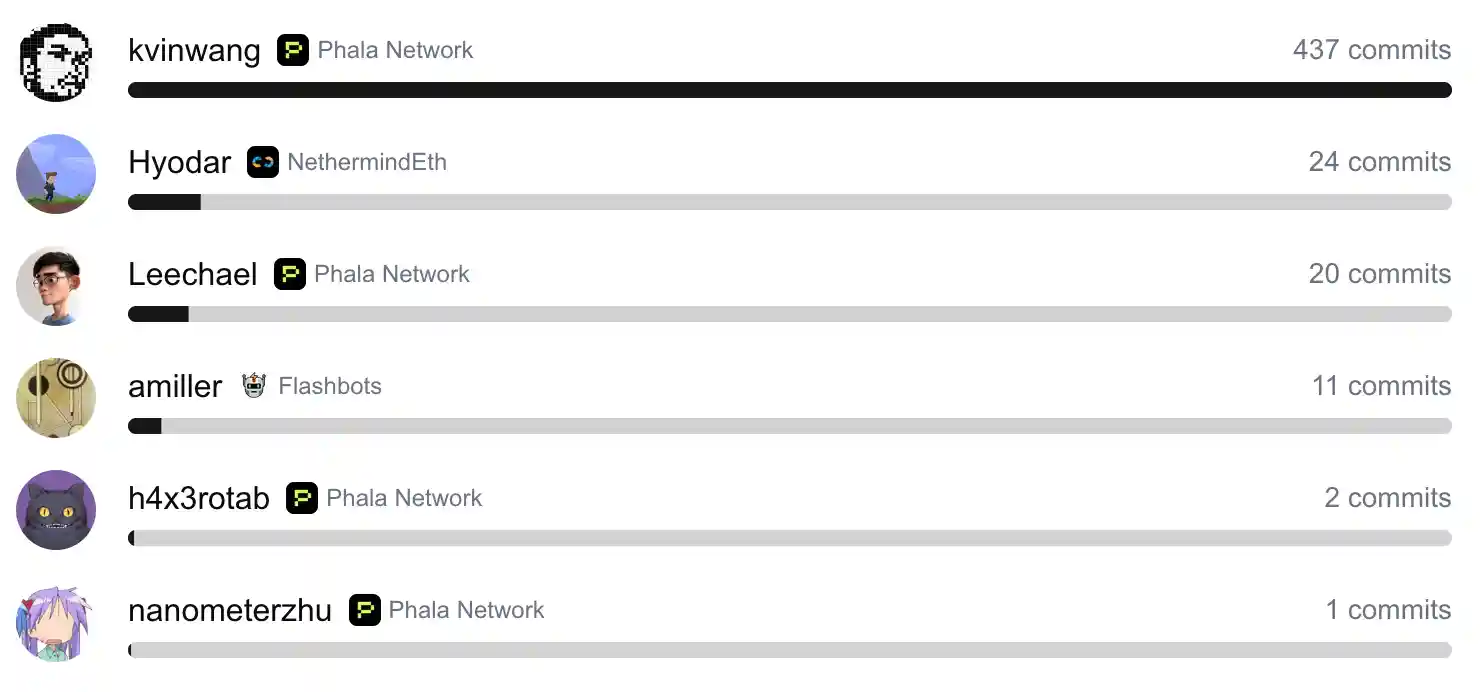The width and height of the screenshot is (1480, 692).
Task: Click the 24 commits count label
Action: pyautogui.click(x=1379, y=162)
